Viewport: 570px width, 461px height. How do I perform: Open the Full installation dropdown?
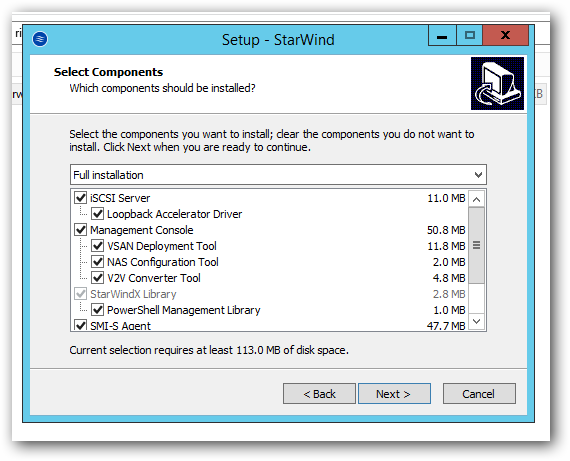278,175
